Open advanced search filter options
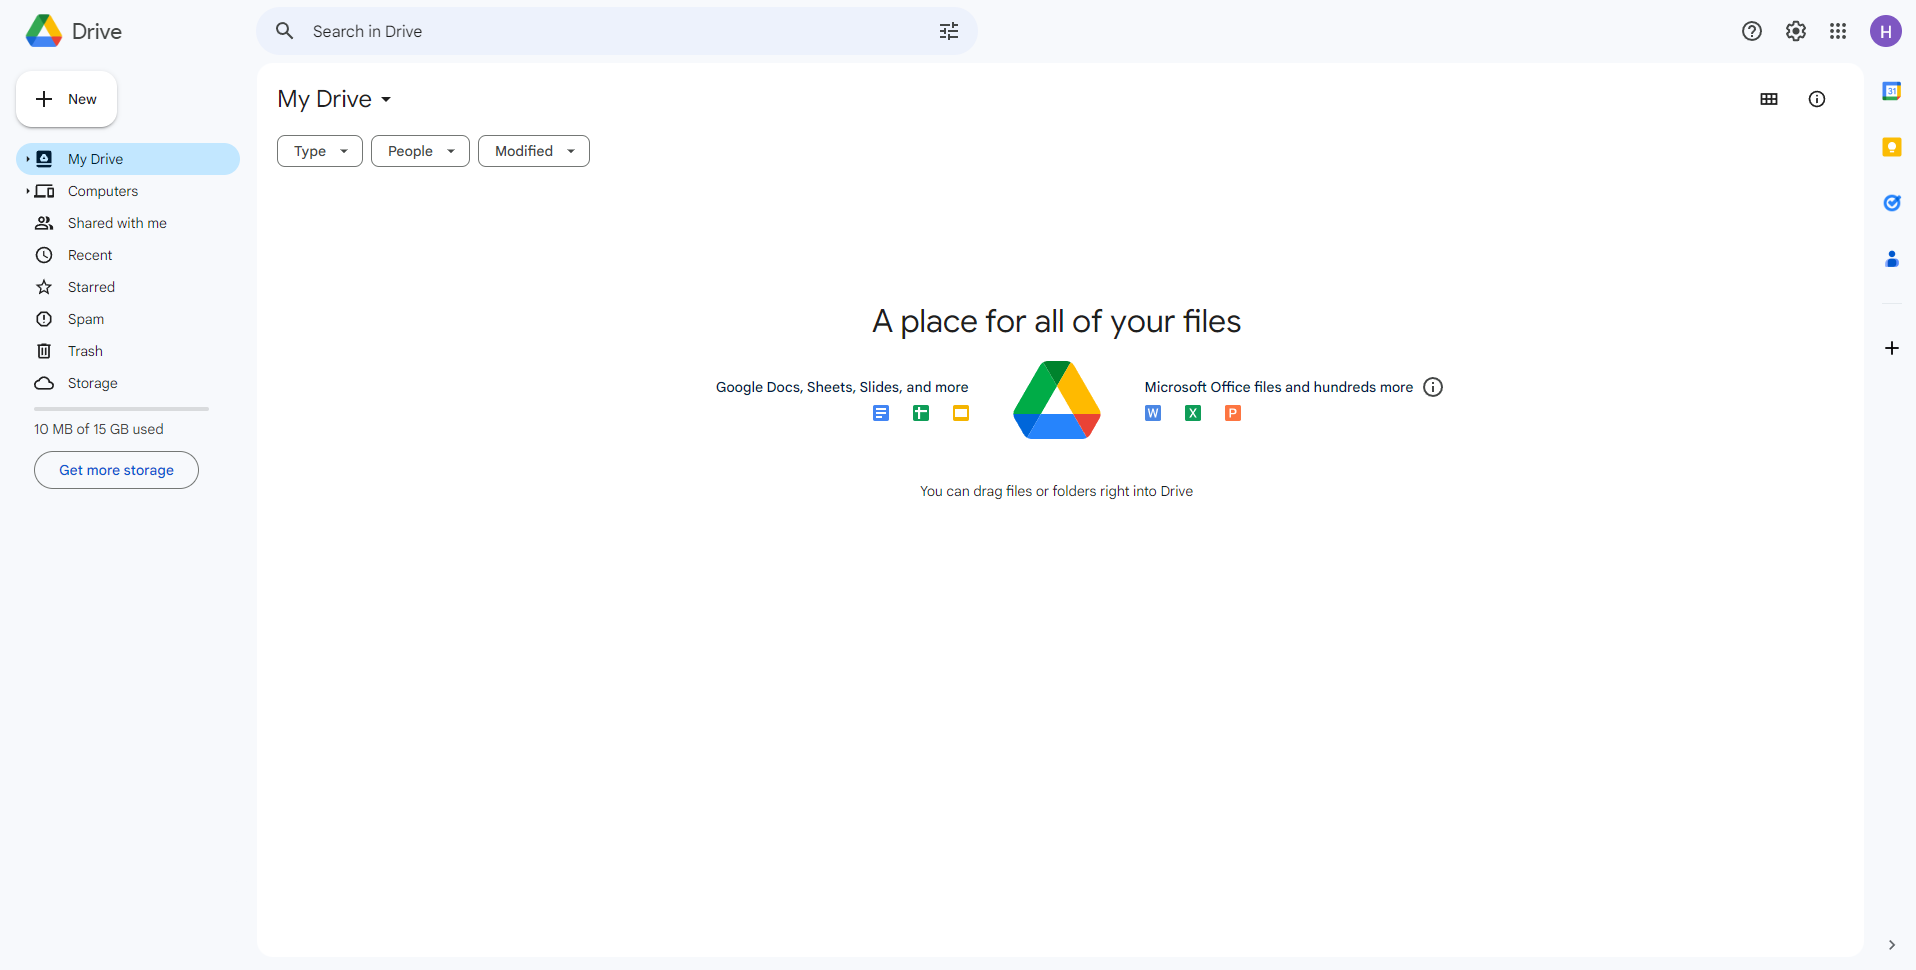This screenshot has height=970, width=1916. tap(949, 31)
